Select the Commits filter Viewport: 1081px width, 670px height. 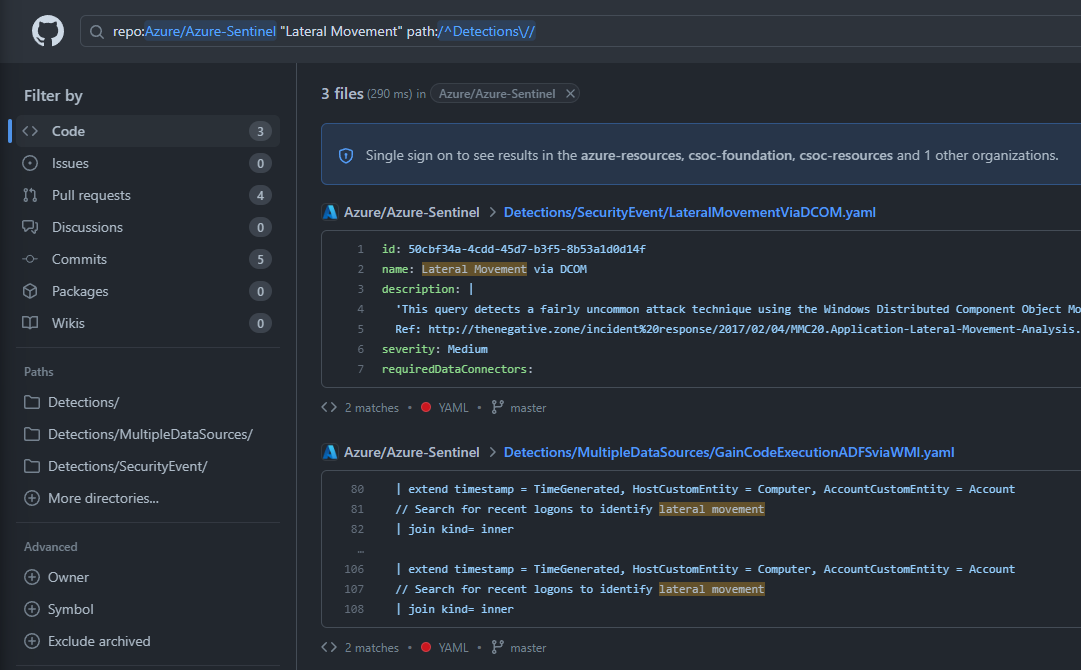(147, 259)
